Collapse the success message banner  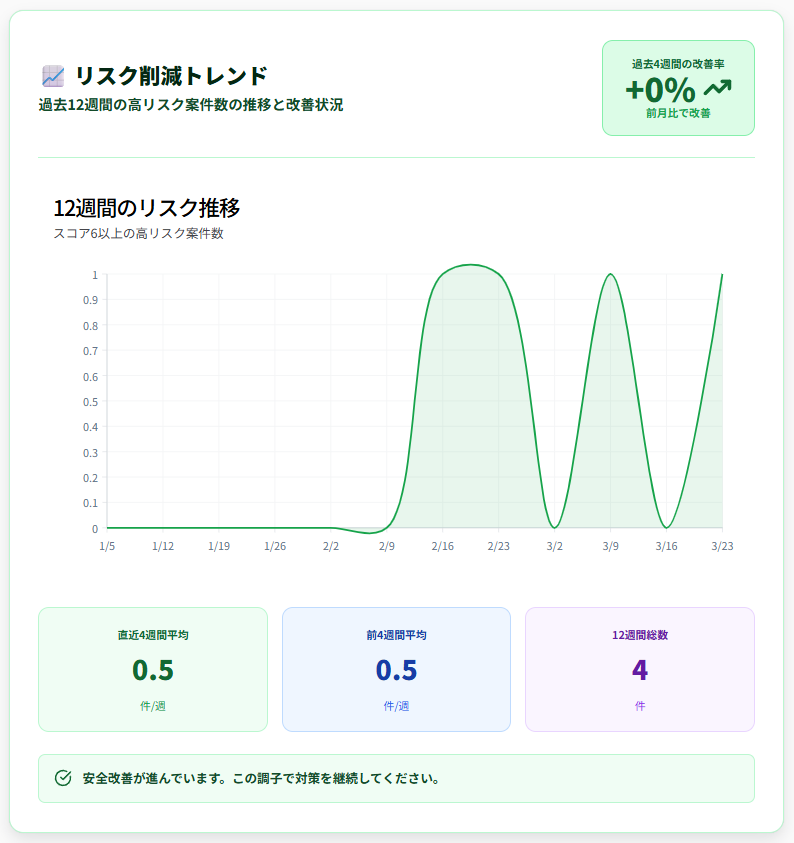[396, 777]
